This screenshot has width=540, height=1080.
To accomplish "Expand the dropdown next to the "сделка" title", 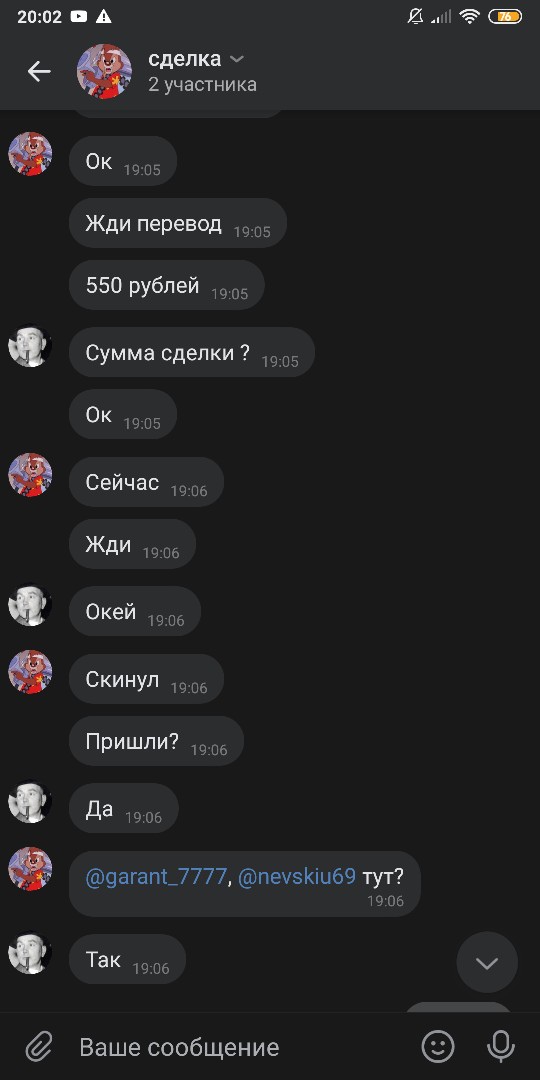I will [x=236, y=60].
